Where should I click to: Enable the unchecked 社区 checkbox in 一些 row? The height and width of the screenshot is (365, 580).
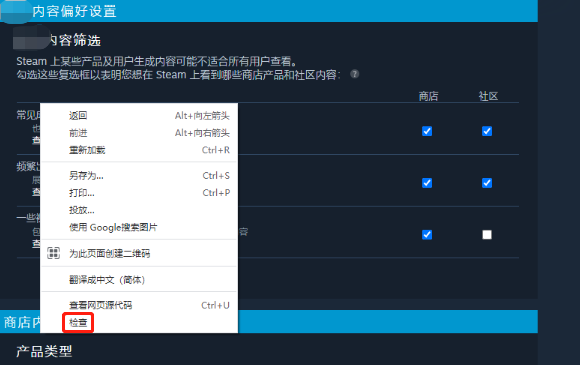pyautogui.click(x=487, y=235)
